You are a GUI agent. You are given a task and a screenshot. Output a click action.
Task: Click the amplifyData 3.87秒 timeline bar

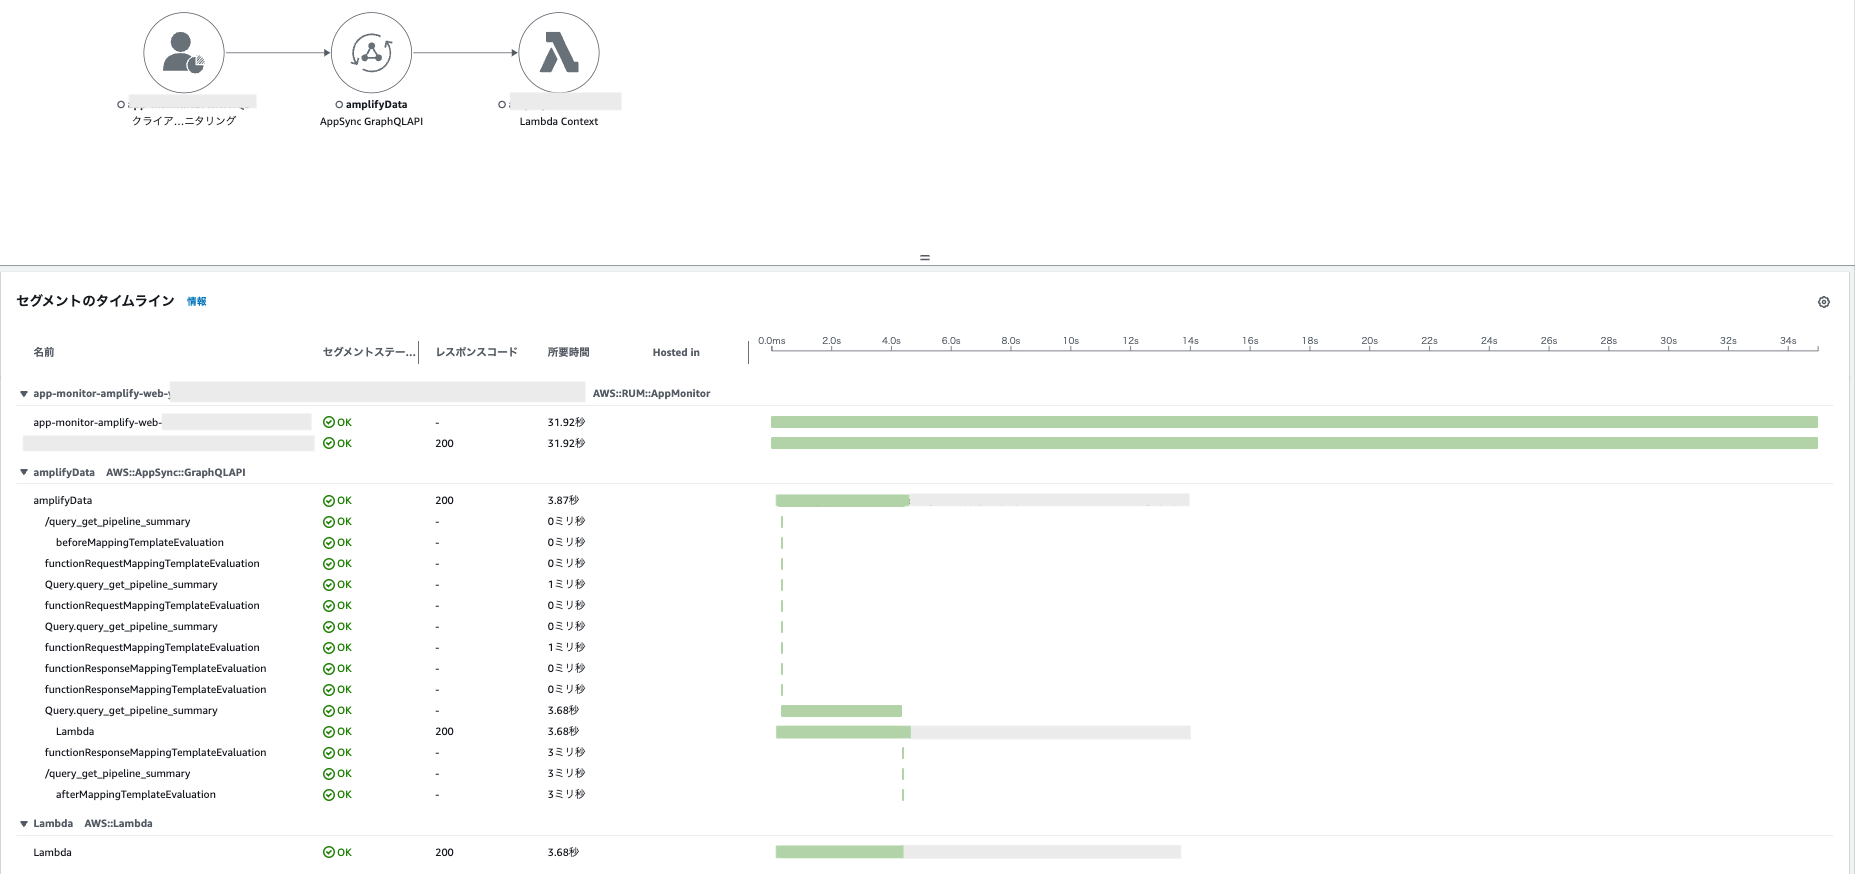click(x=842, y=500)
